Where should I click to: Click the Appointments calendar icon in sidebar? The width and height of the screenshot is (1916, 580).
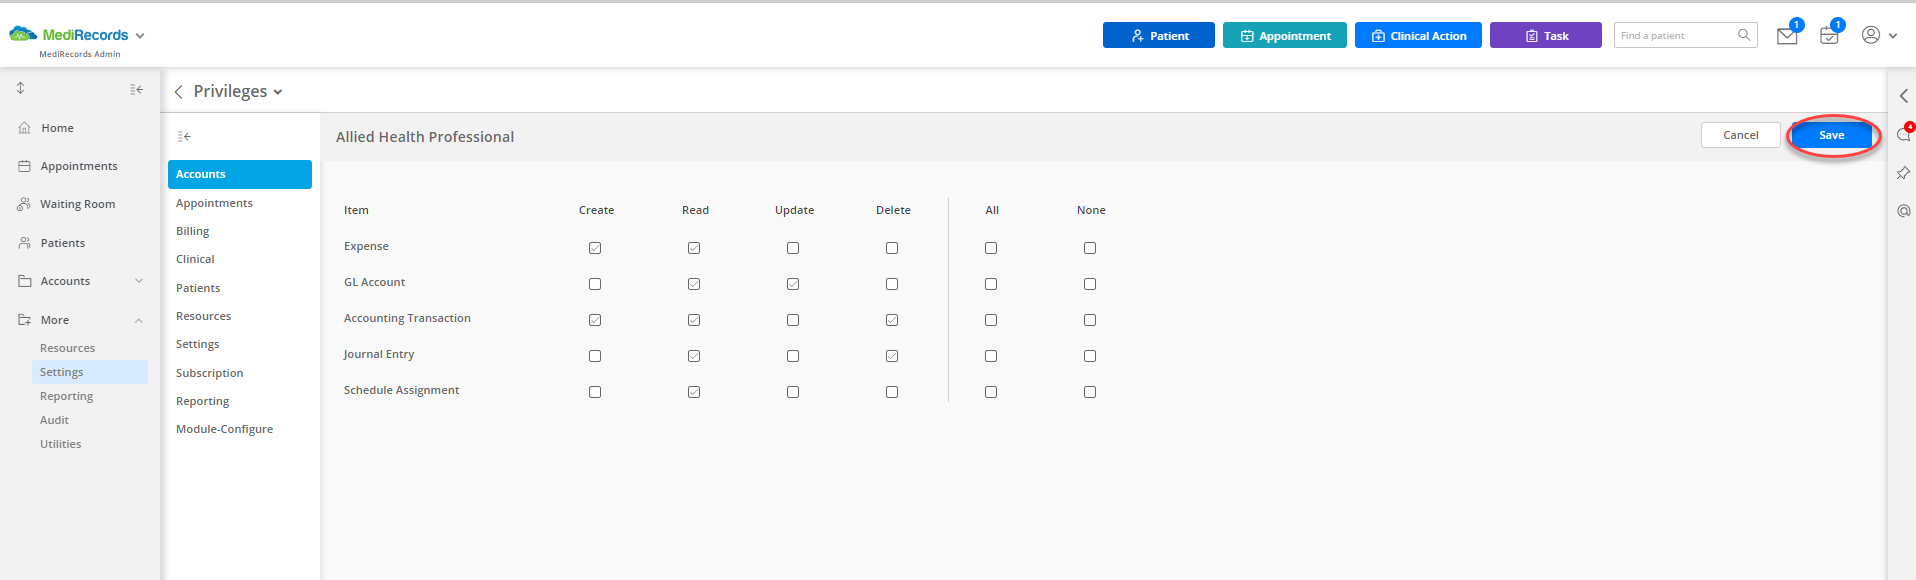[x=25, y=166]
